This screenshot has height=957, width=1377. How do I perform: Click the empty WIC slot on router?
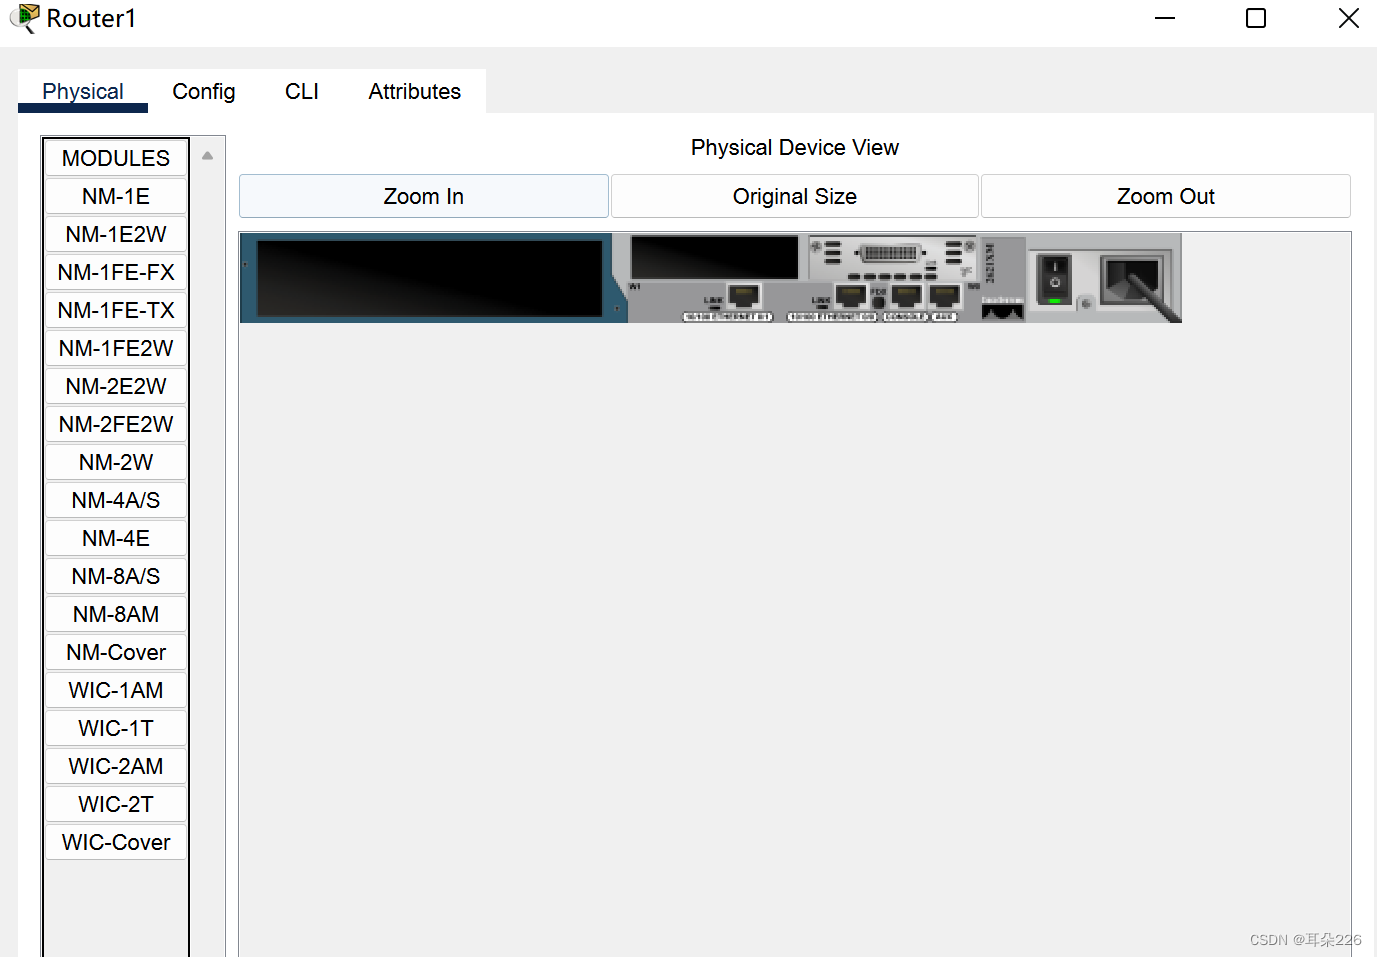(714, 257)
